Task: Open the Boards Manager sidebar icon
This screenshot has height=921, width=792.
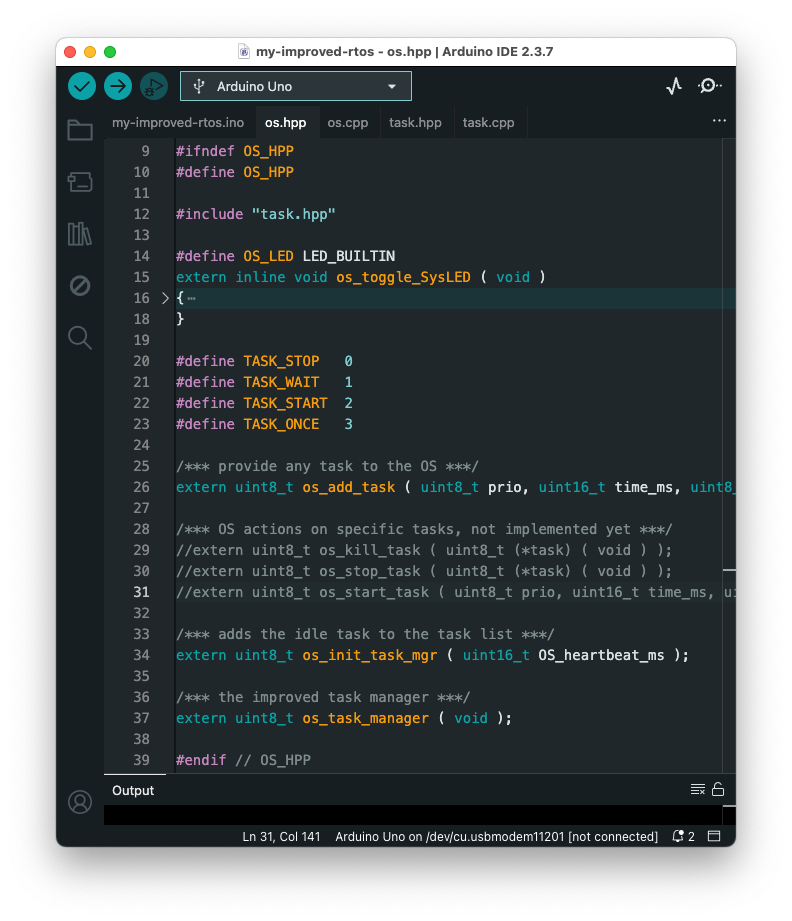Action: (80, 182)
